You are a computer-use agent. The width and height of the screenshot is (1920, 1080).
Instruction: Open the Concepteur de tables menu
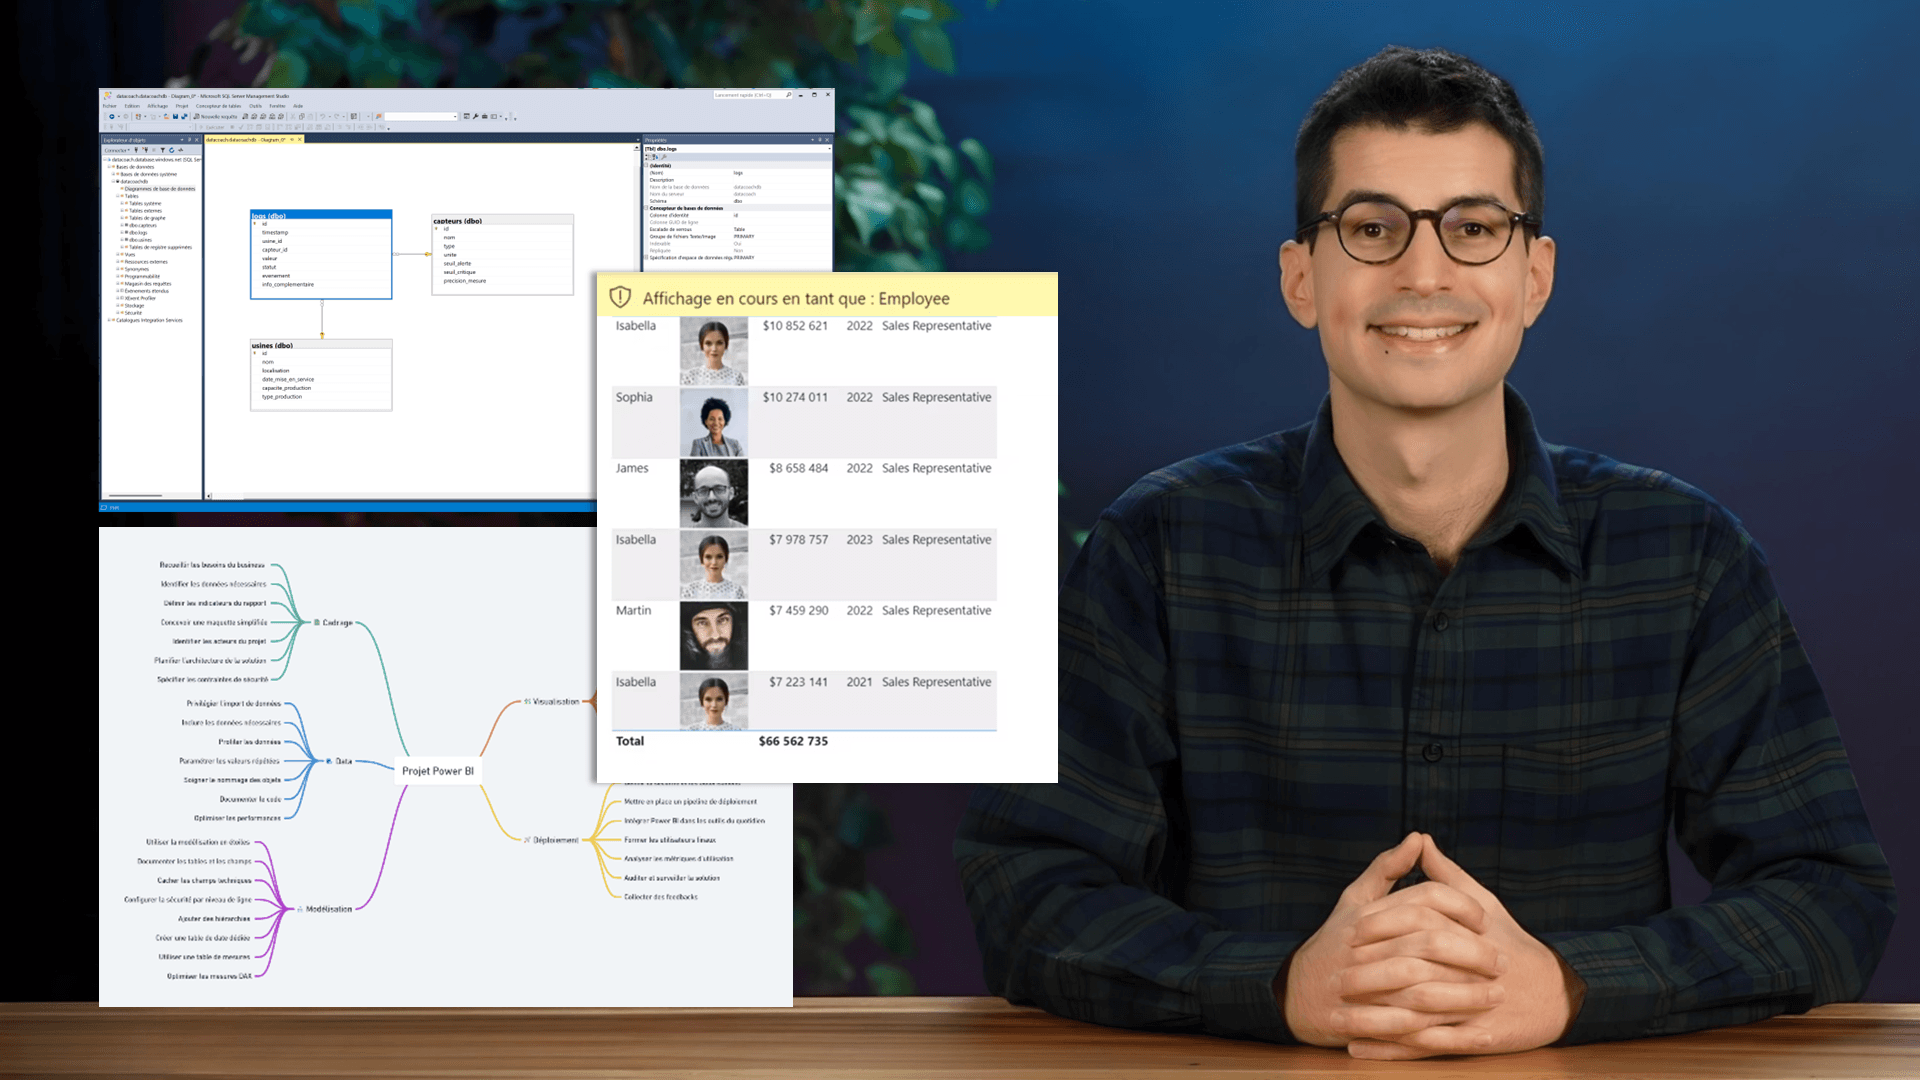coord(218,106)
